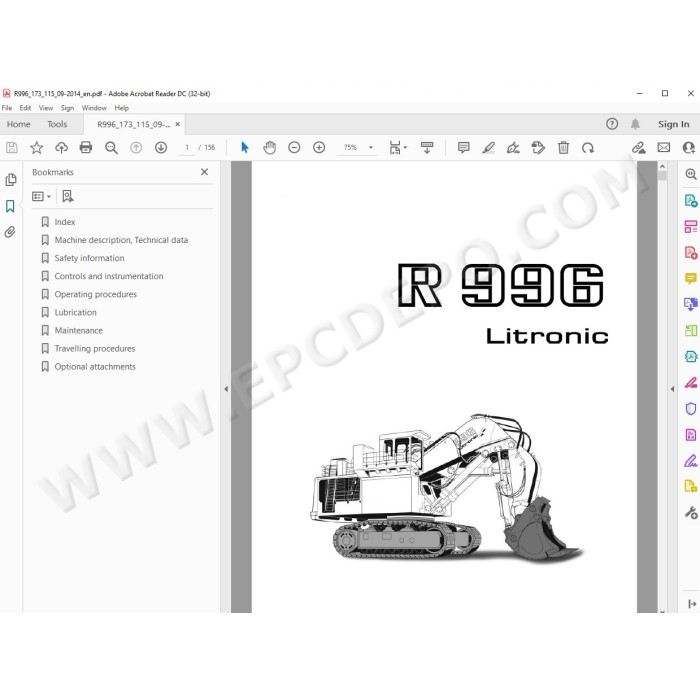Viewport: 700px width, 700px height.
Task: Rotate the page with rotate icon
Action: pyautogui.click(x=588, y=148)
